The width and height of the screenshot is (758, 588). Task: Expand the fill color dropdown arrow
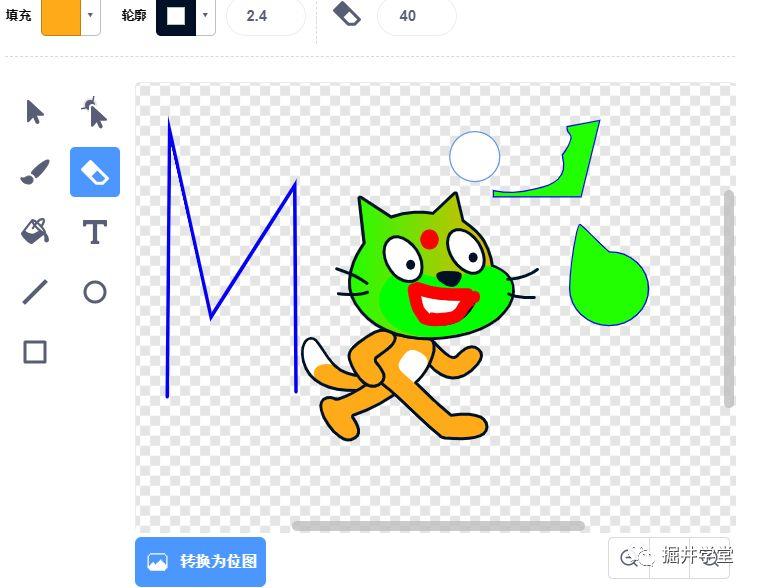(x=90, y=16)
